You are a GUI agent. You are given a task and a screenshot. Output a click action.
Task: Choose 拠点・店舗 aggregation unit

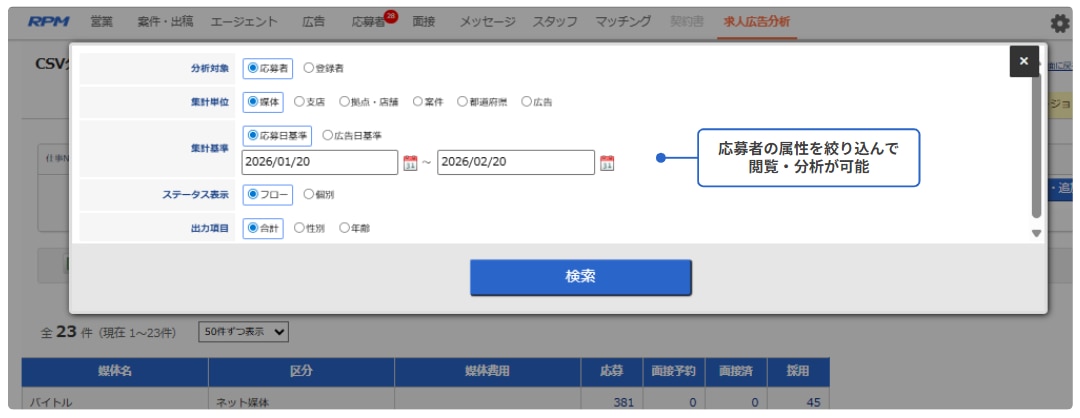[368, 101]
